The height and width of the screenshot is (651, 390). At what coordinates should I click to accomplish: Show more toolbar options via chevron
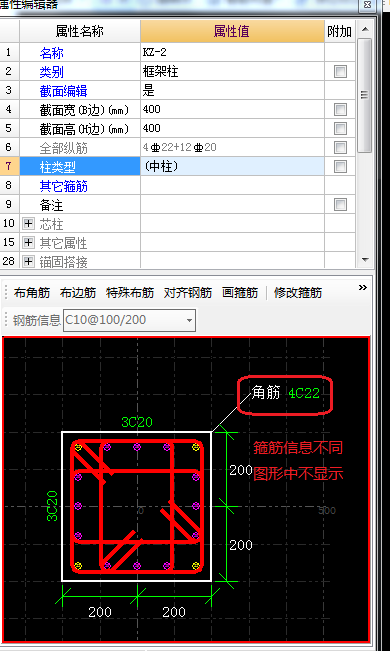(x=363, y=287)
